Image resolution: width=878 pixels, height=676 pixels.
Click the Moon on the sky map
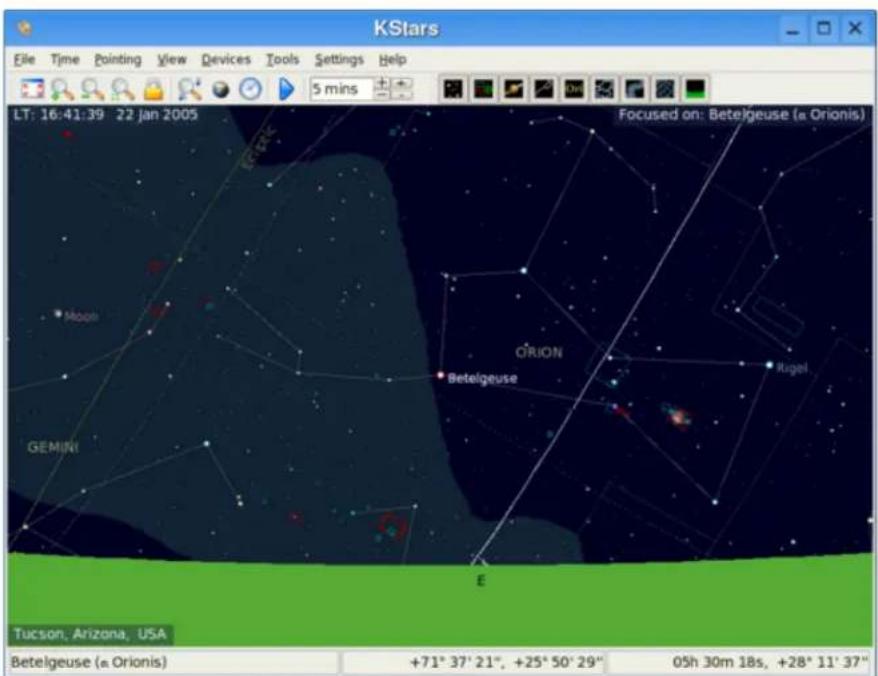point(58,314)
